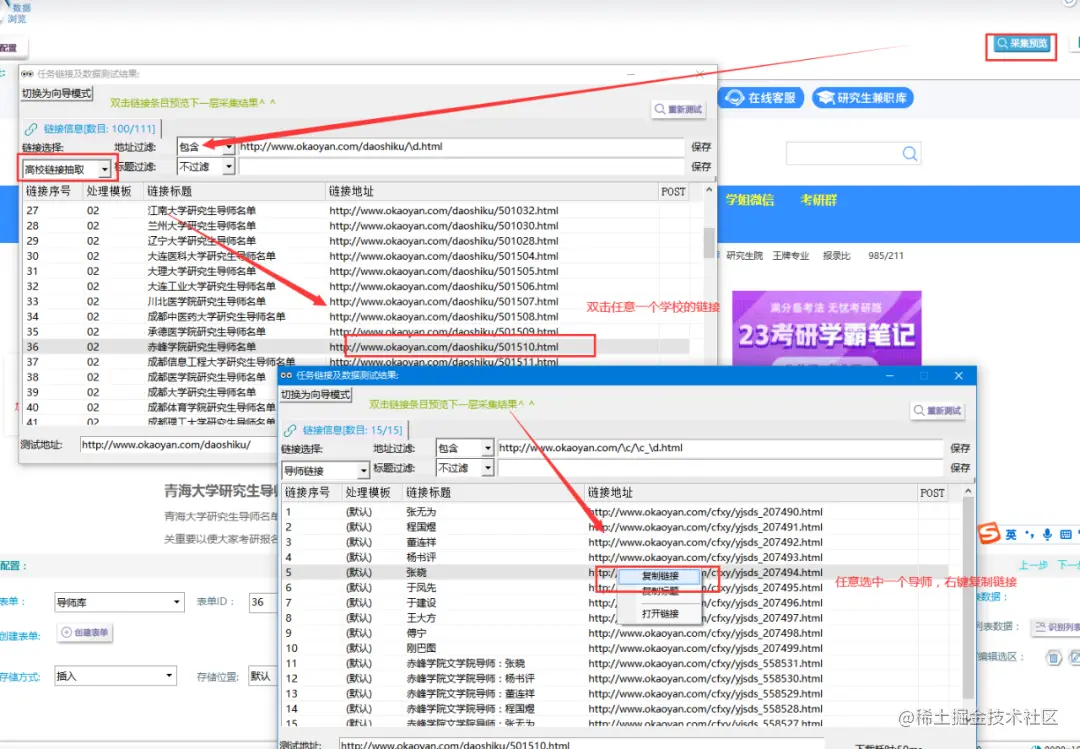Click 保存 beside address filter in back window

click(x=701, y=147)
